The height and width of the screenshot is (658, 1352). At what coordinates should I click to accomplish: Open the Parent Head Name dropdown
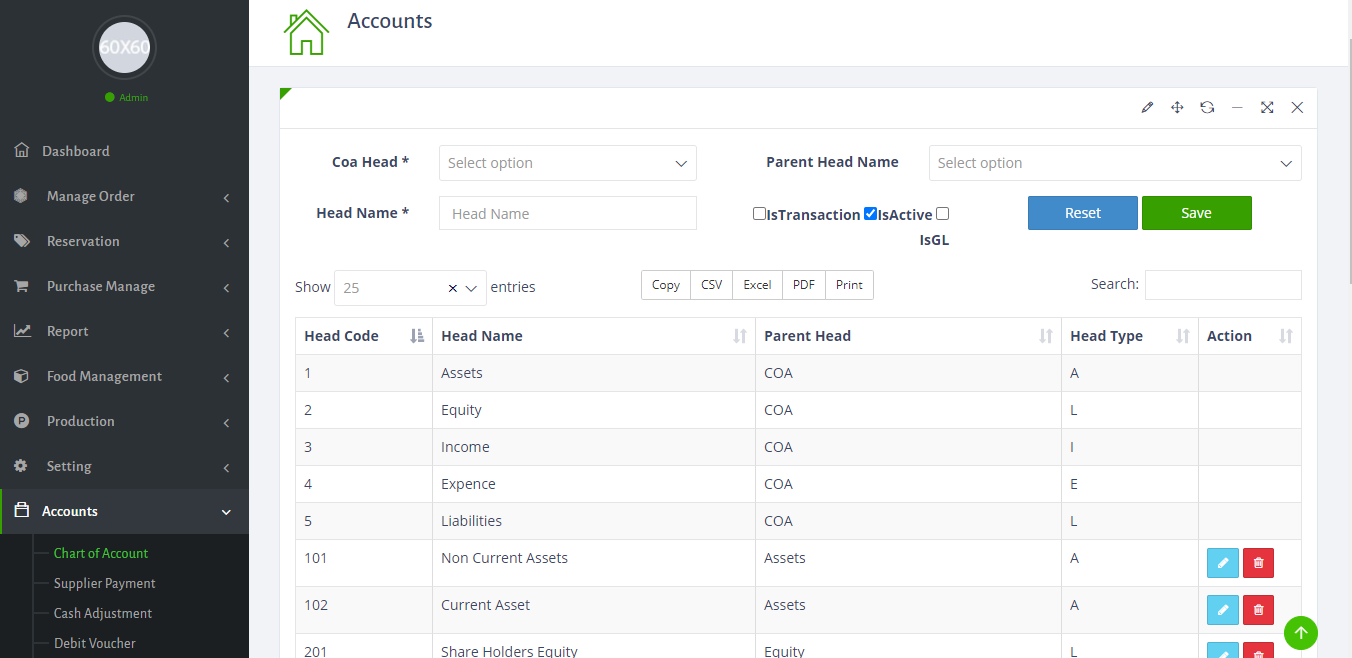coord(1114,163)
